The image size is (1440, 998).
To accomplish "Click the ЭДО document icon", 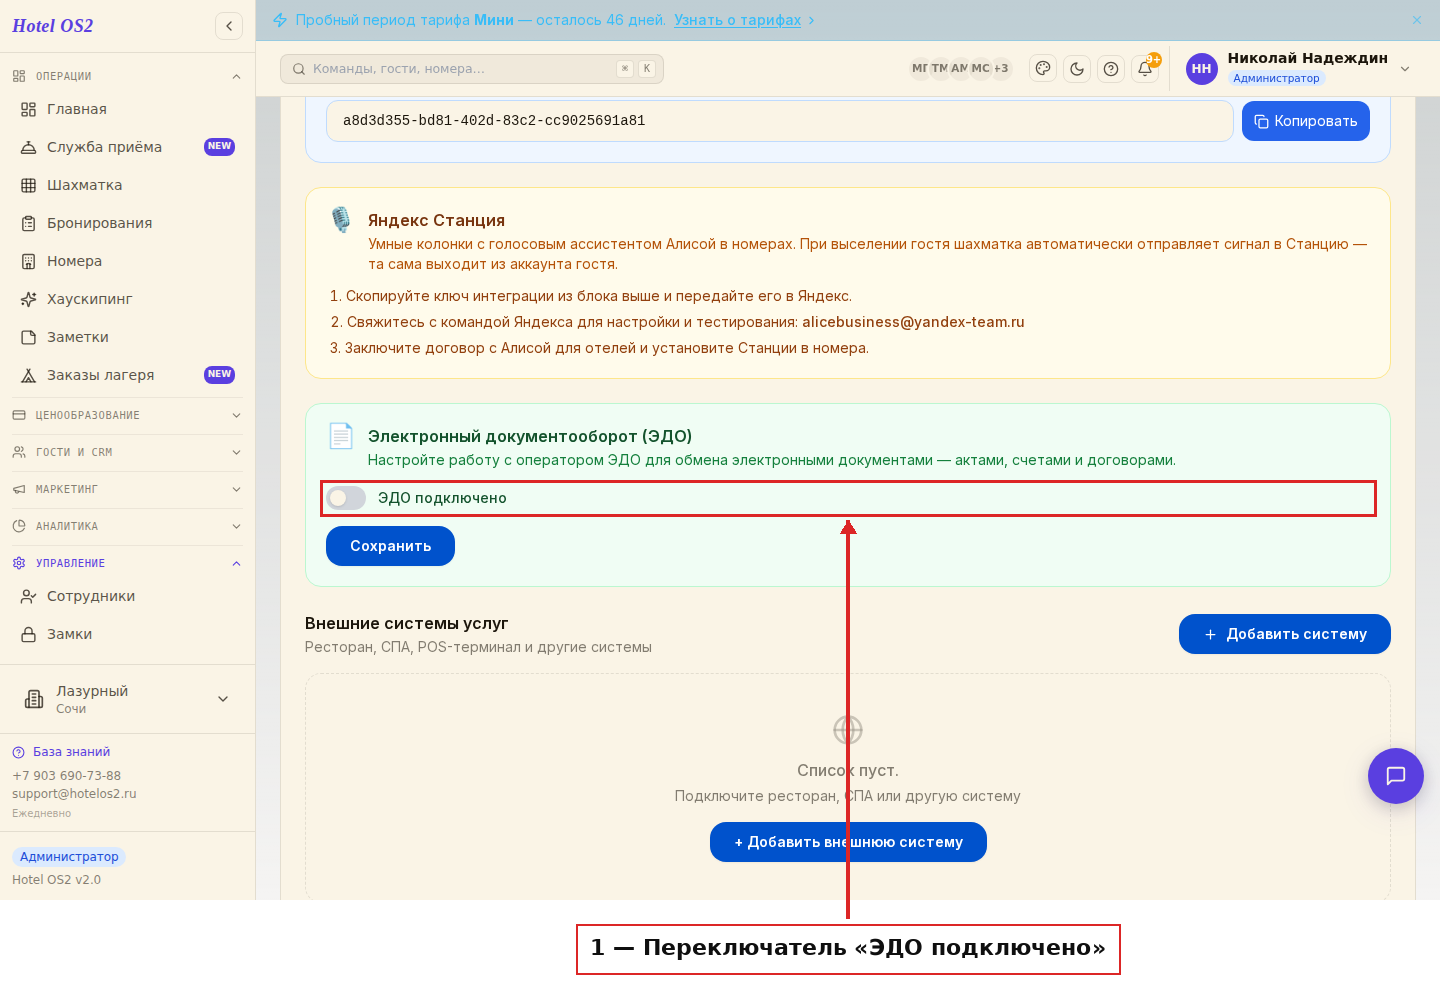I will (341, 436).
